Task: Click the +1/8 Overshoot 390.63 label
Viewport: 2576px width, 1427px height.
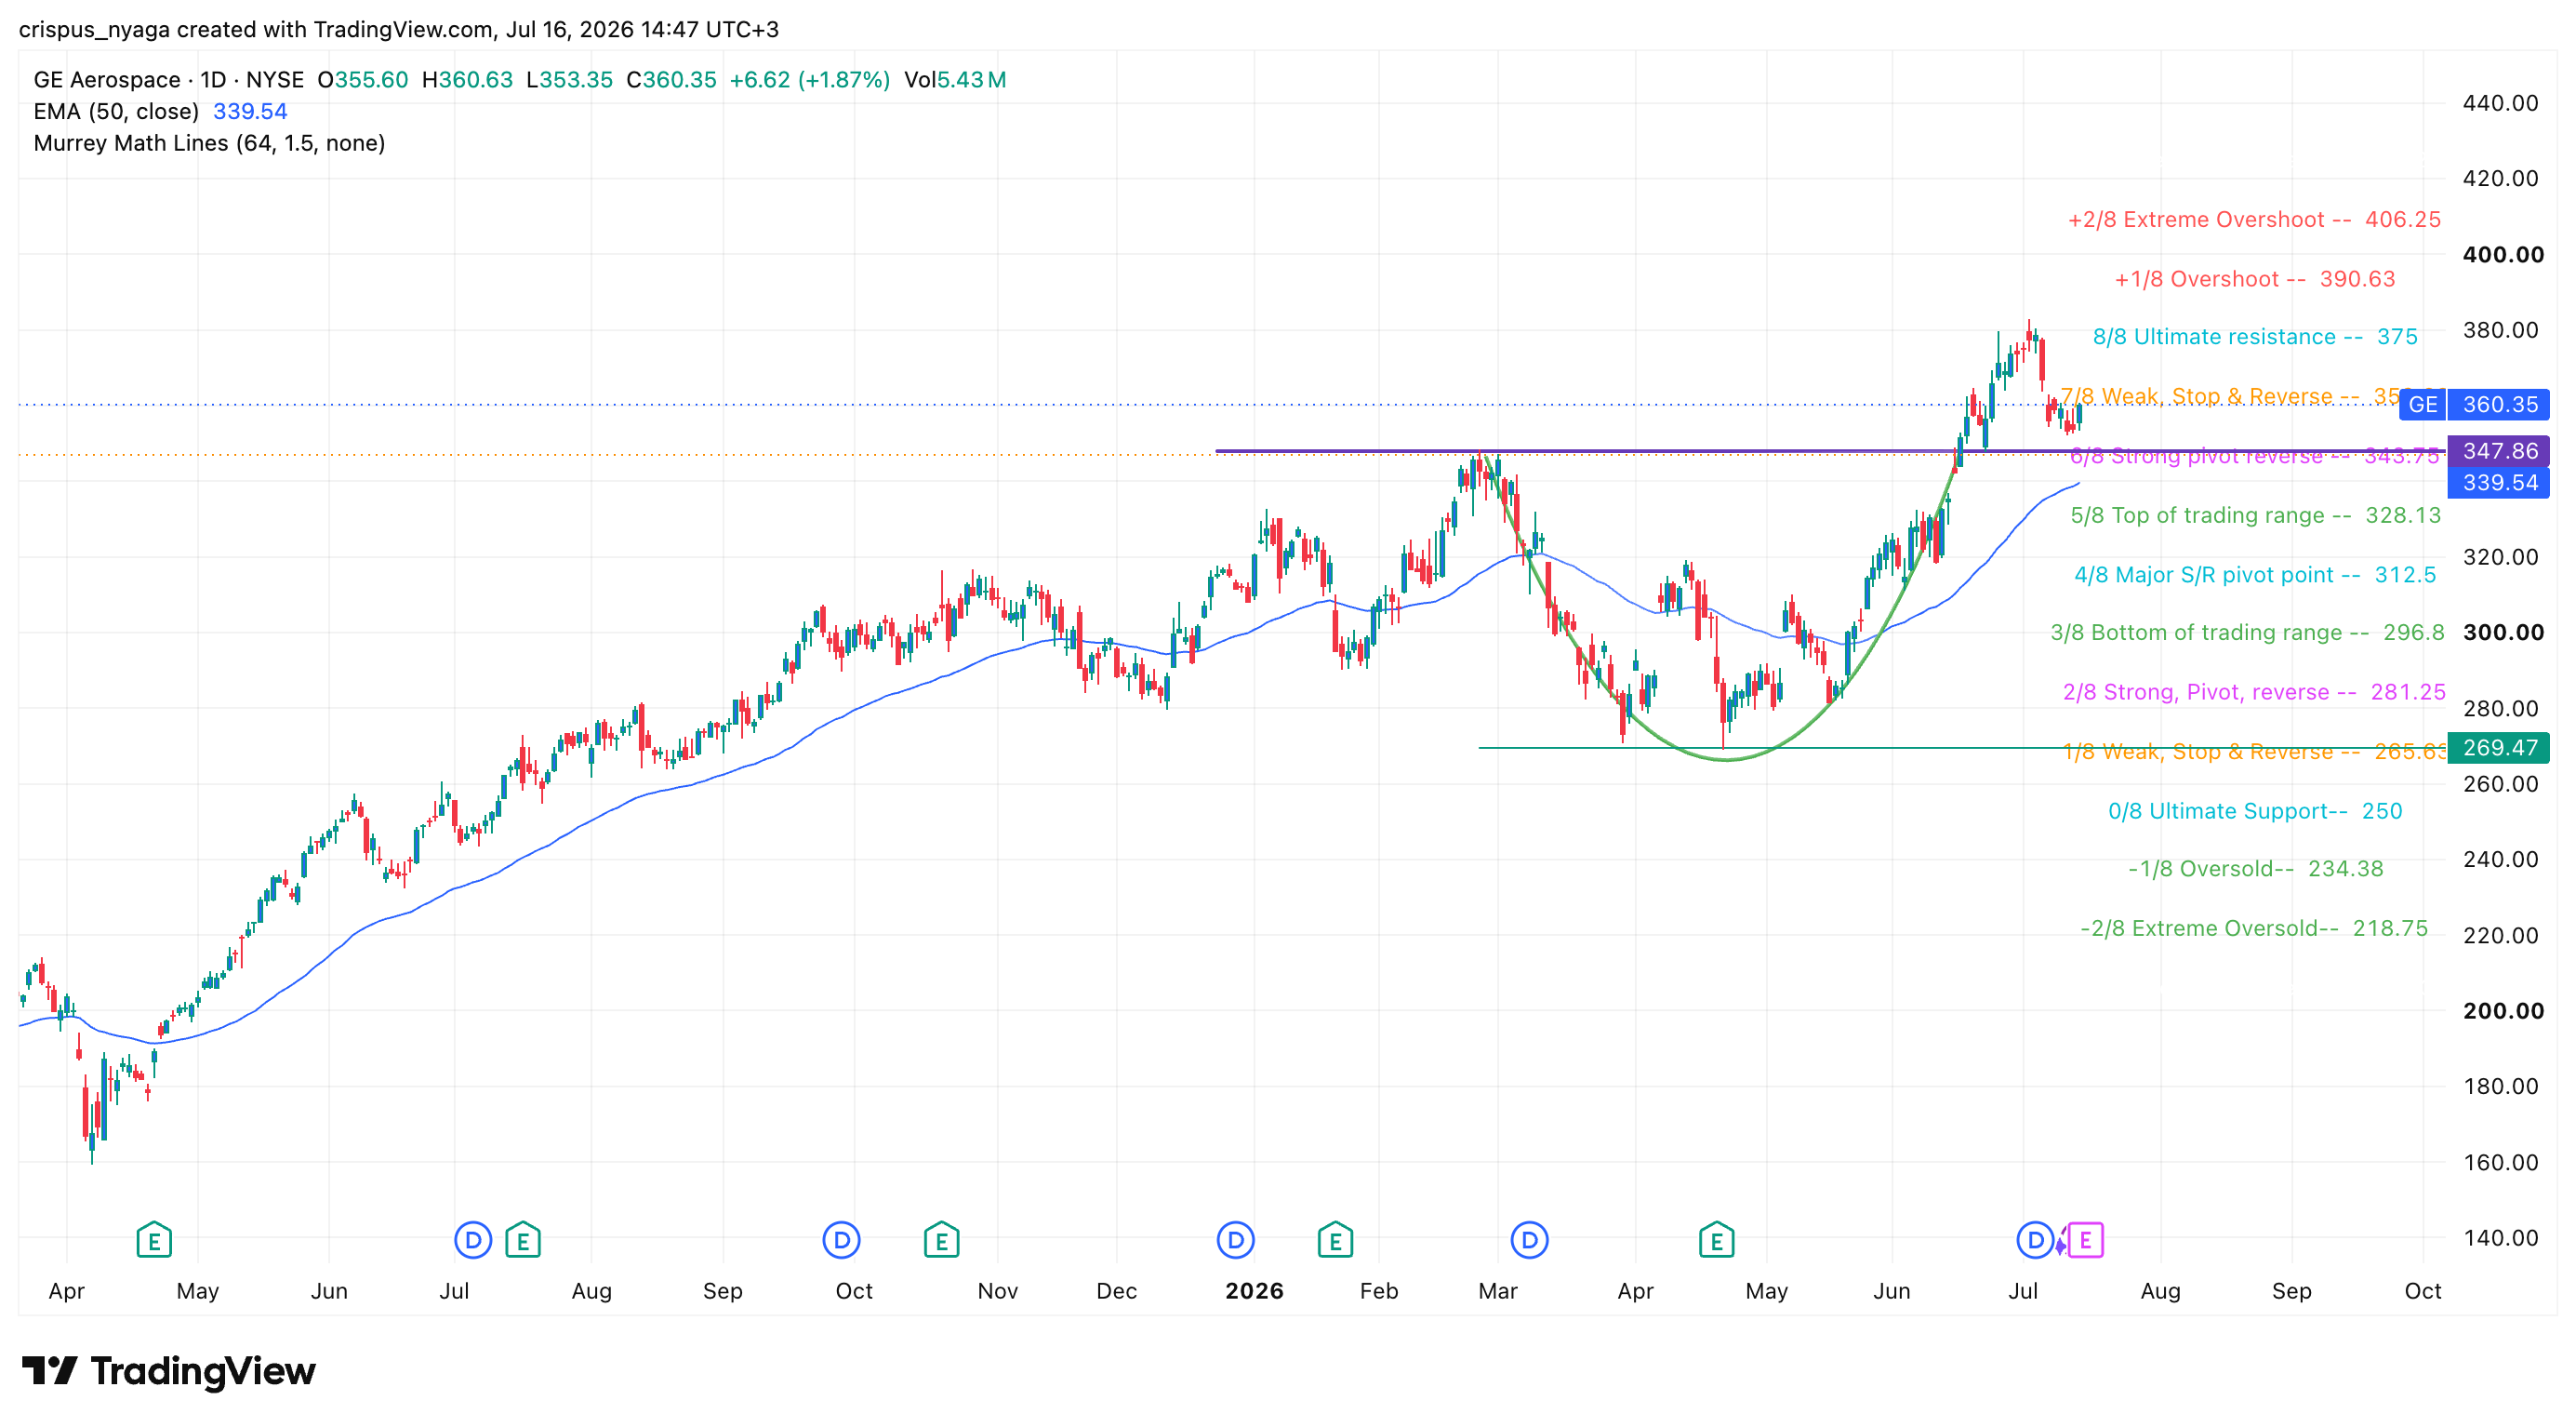Action: (x=2254, y=279)
